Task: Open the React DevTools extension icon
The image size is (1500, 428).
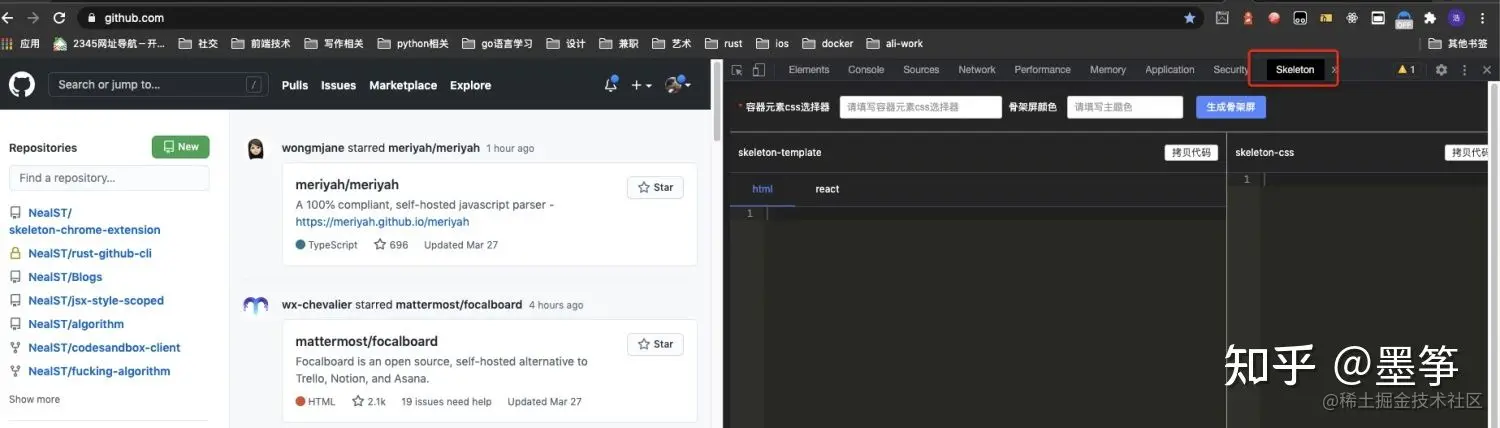Action: tap(1352, 18)
